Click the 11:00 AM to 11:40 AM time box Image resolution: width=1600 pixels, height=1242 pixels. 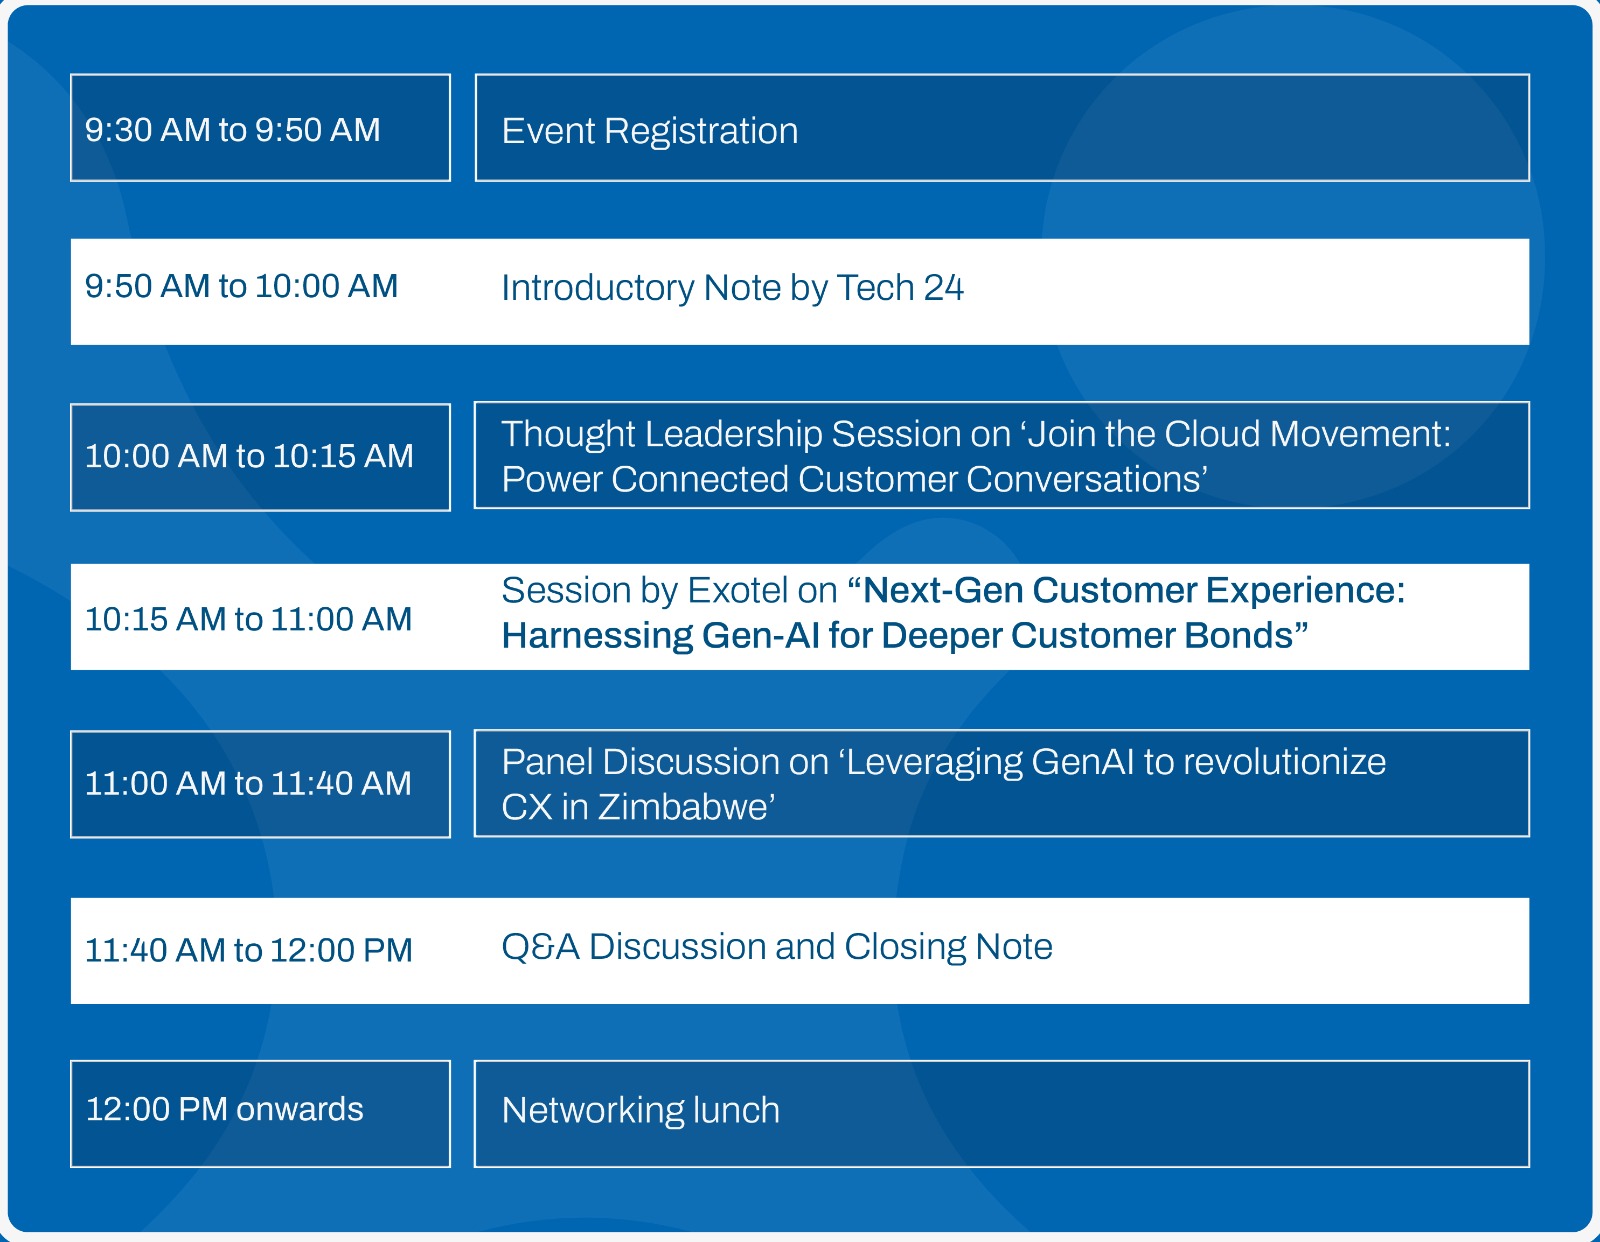tap(260, 784)
